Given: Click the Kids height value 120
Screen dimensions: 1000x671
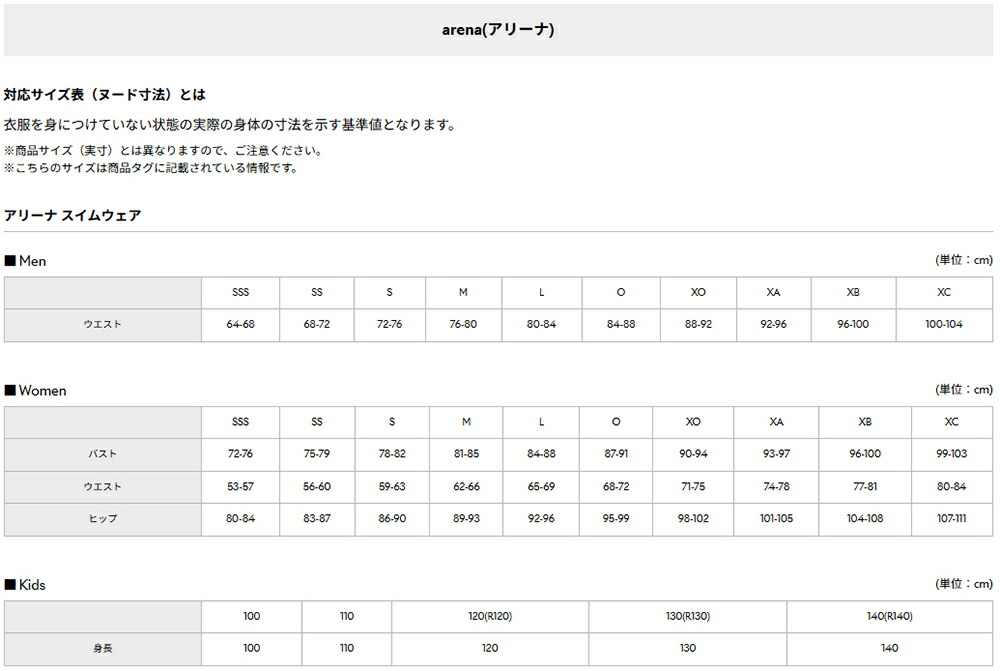Looking at the screenshot, I should pyautogui.click(x=490, y=648).
